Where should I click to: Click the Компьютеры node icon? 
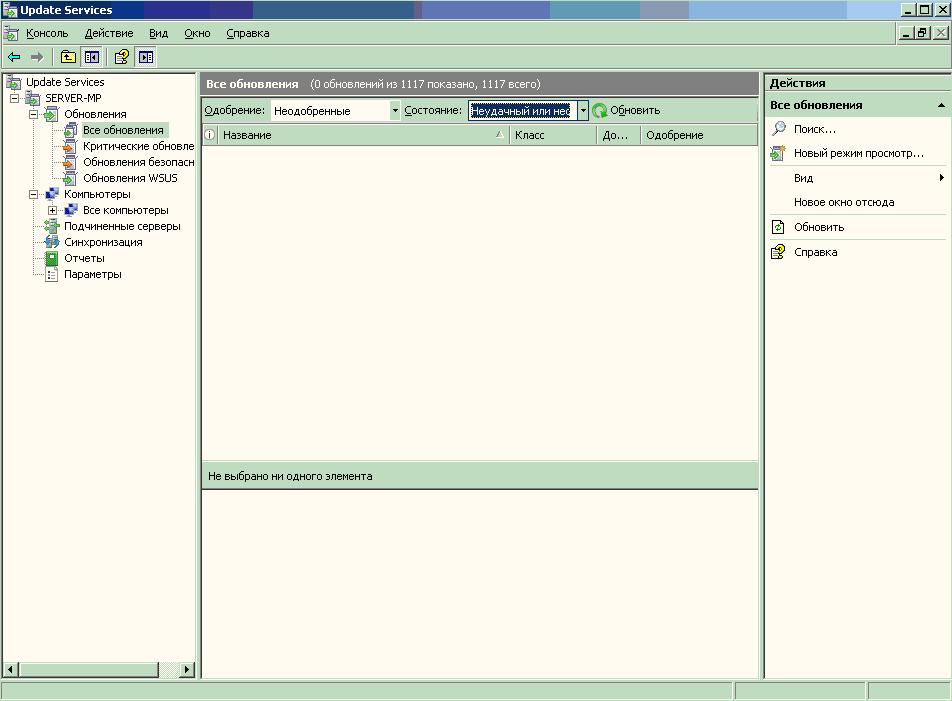[52, 194]
